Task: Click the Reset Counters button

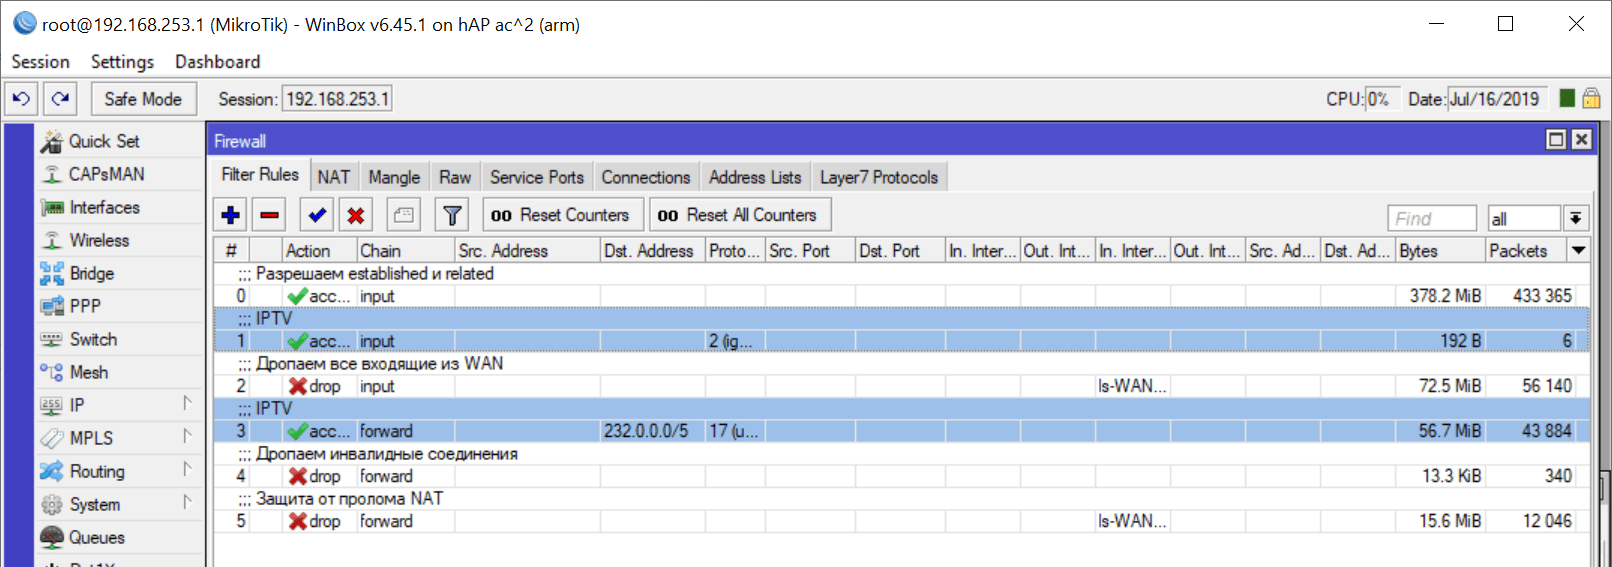Action: [x=563, y=215]
